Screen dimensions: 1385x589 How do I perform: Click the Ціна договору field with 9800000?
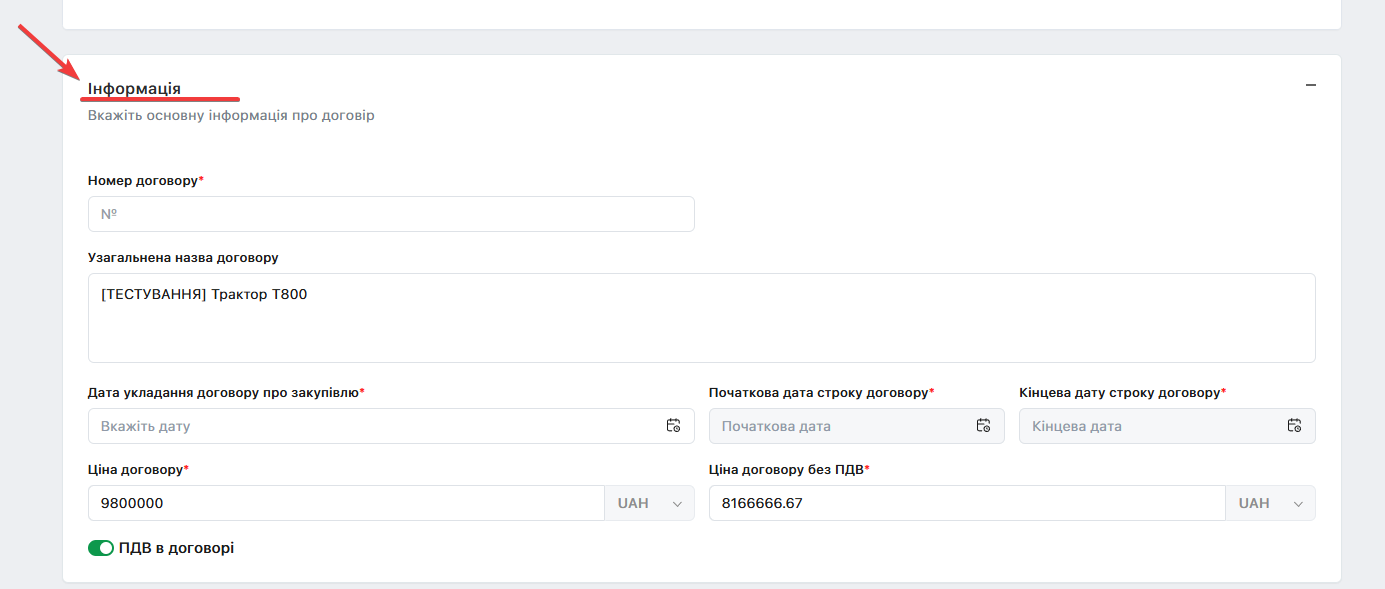[x=346, y=503]
